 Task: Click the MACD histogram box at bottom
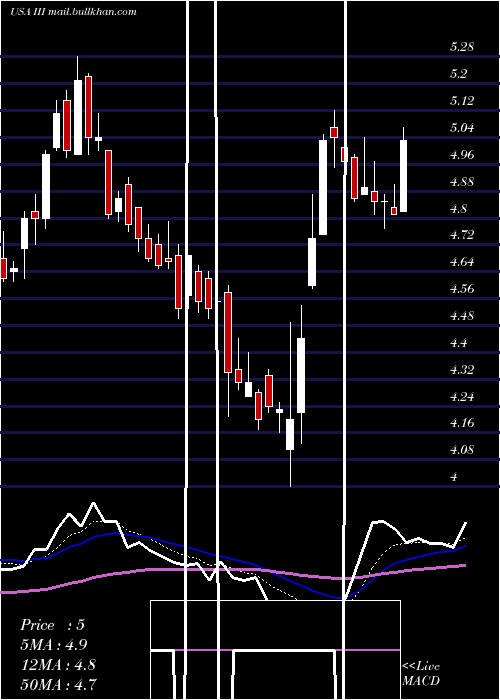275,650
